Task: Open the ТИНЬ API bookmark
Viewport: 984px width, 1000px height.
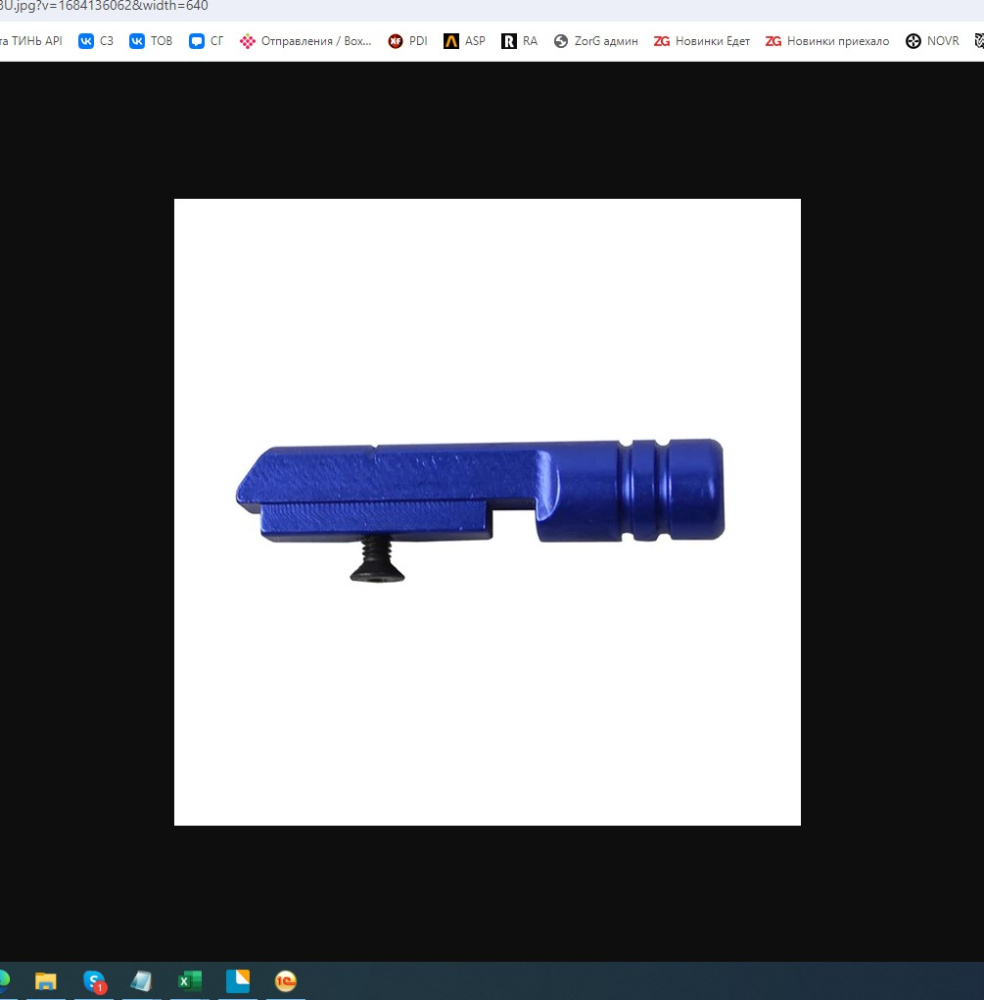Action: tap(31, 41)
